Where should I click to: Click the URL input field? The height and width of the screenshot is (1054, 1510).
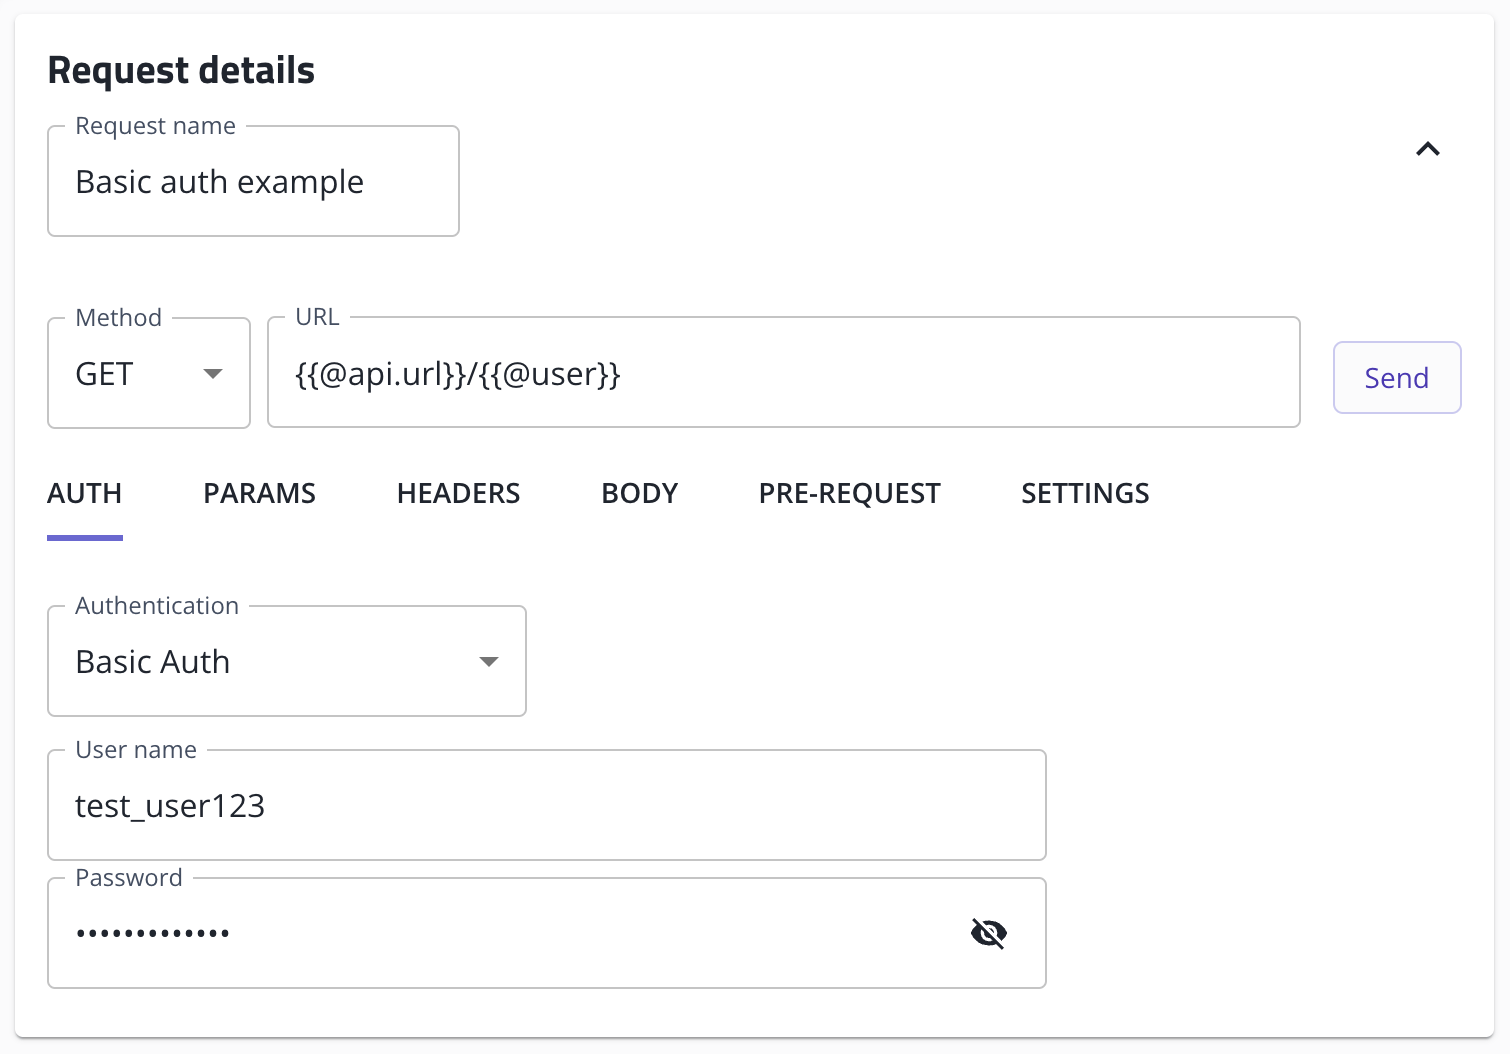(x=784, y=373)
